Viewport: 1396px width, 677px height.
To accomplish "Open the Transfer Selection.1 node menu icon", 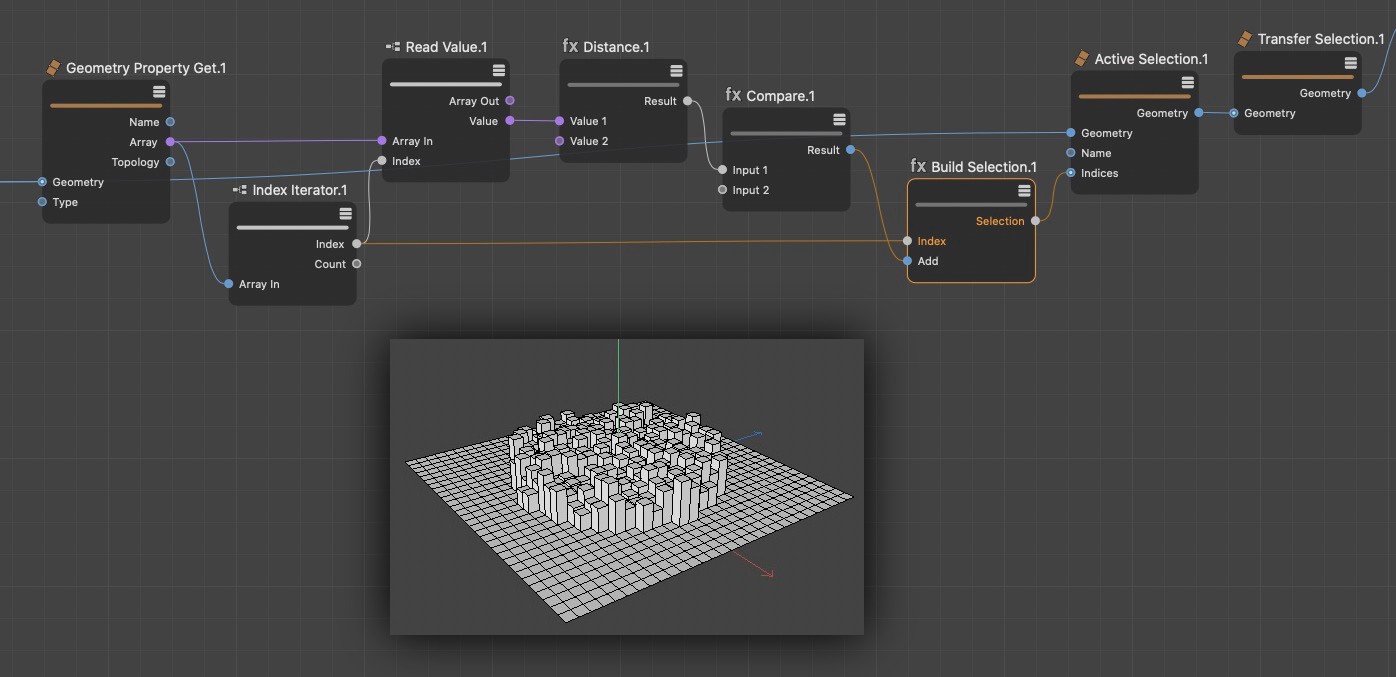I will [1351, 62].
